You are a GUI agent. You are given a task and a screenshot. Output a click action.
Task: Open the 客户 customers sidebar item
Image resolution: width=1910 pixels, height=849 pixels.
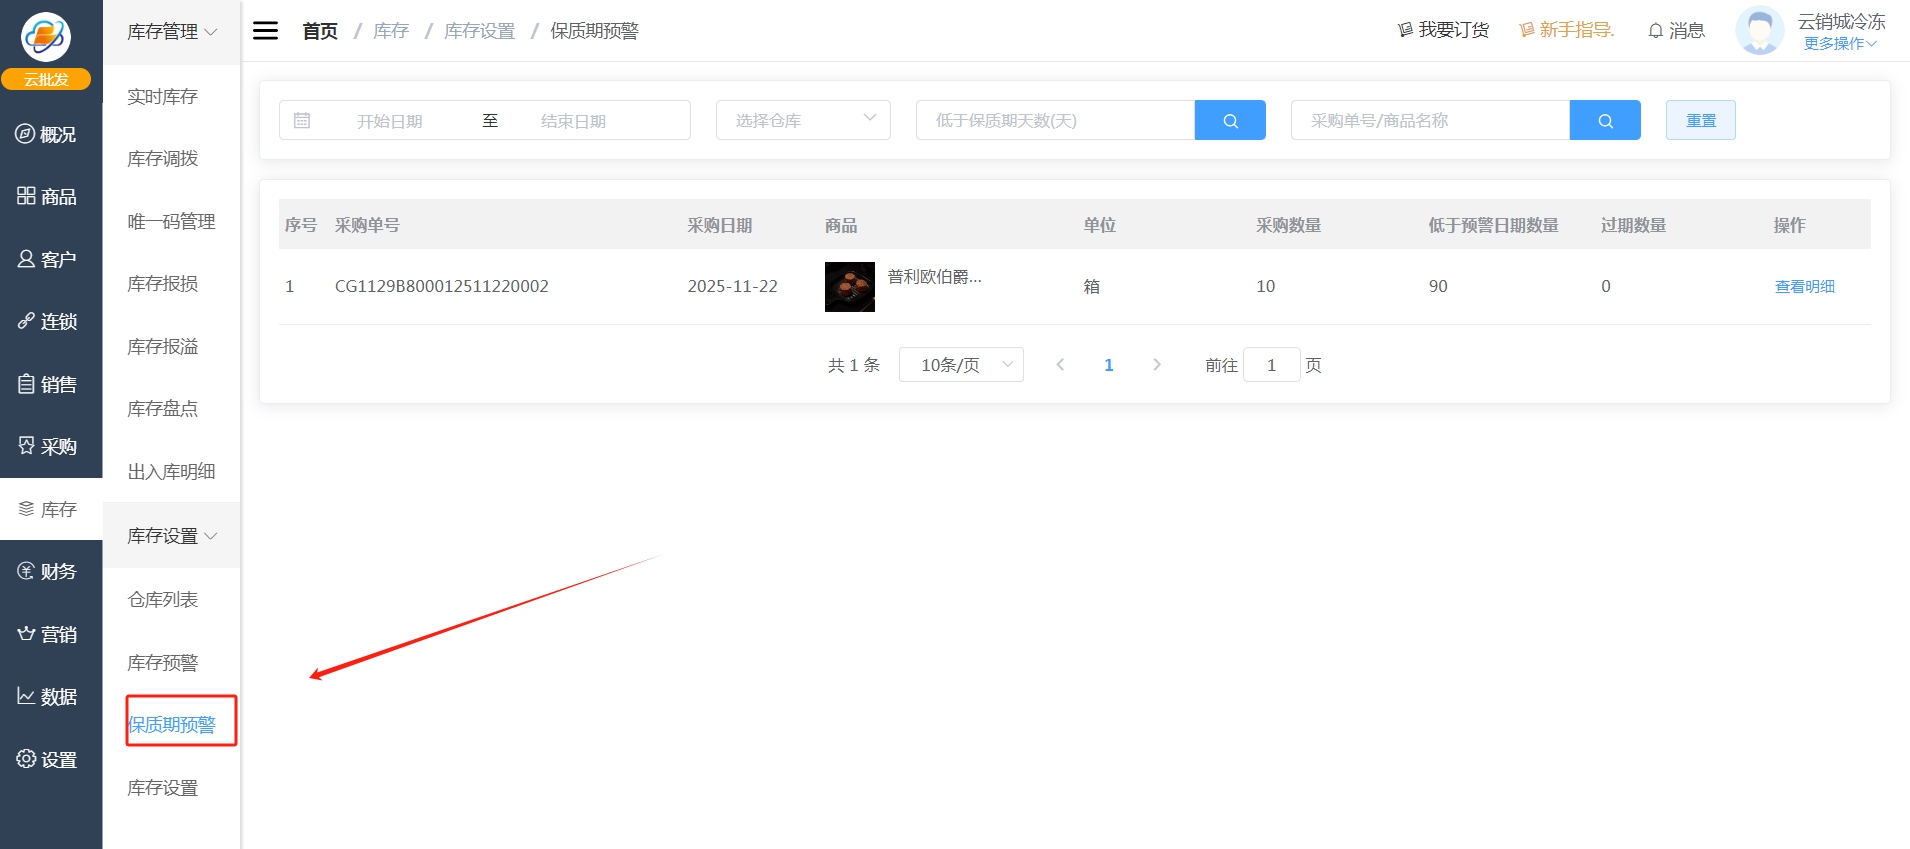[x=46, y=259]
